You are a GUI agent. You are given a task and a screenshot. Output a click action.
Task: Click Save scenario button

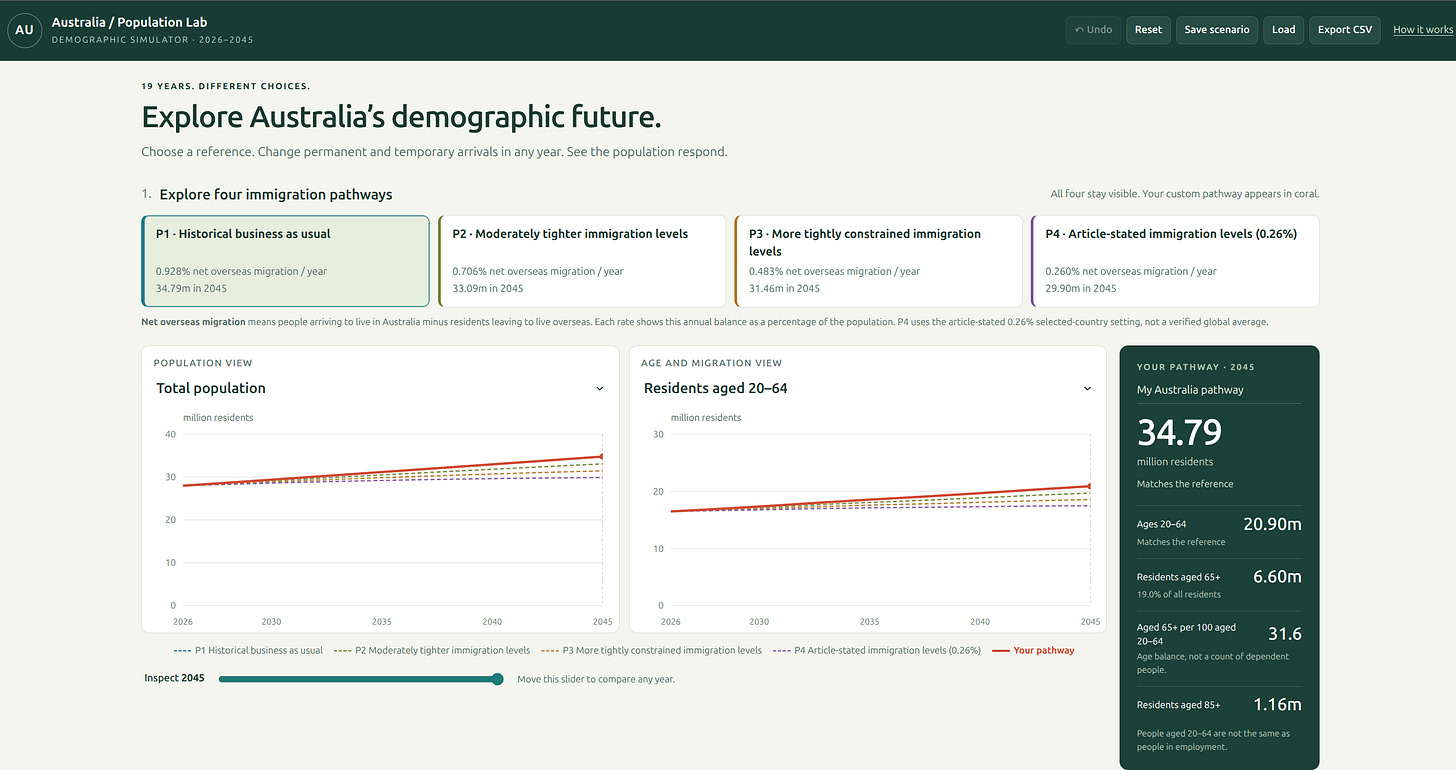(1217, 30)
